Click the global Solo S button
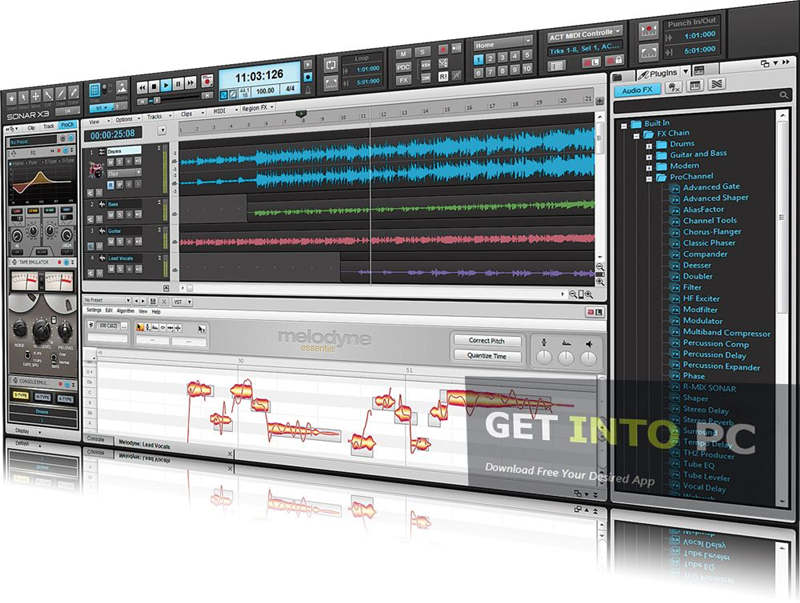Screen dimensions: 800x603 (422, 52)
